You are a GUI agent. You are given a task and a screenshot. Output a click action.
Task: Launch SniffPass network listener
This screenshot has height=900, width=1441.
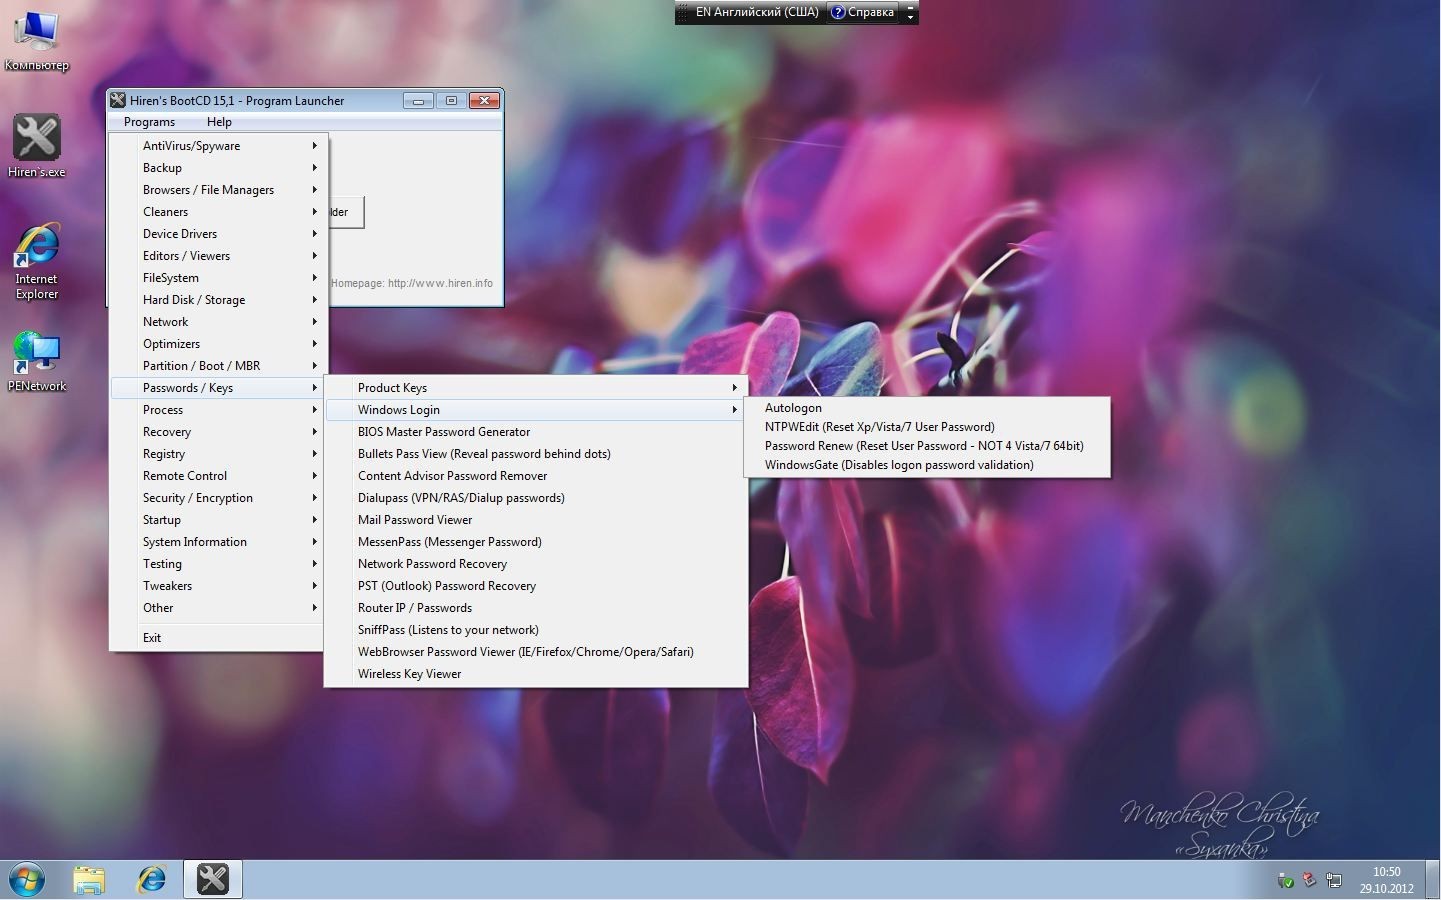[x=536, y=630]
